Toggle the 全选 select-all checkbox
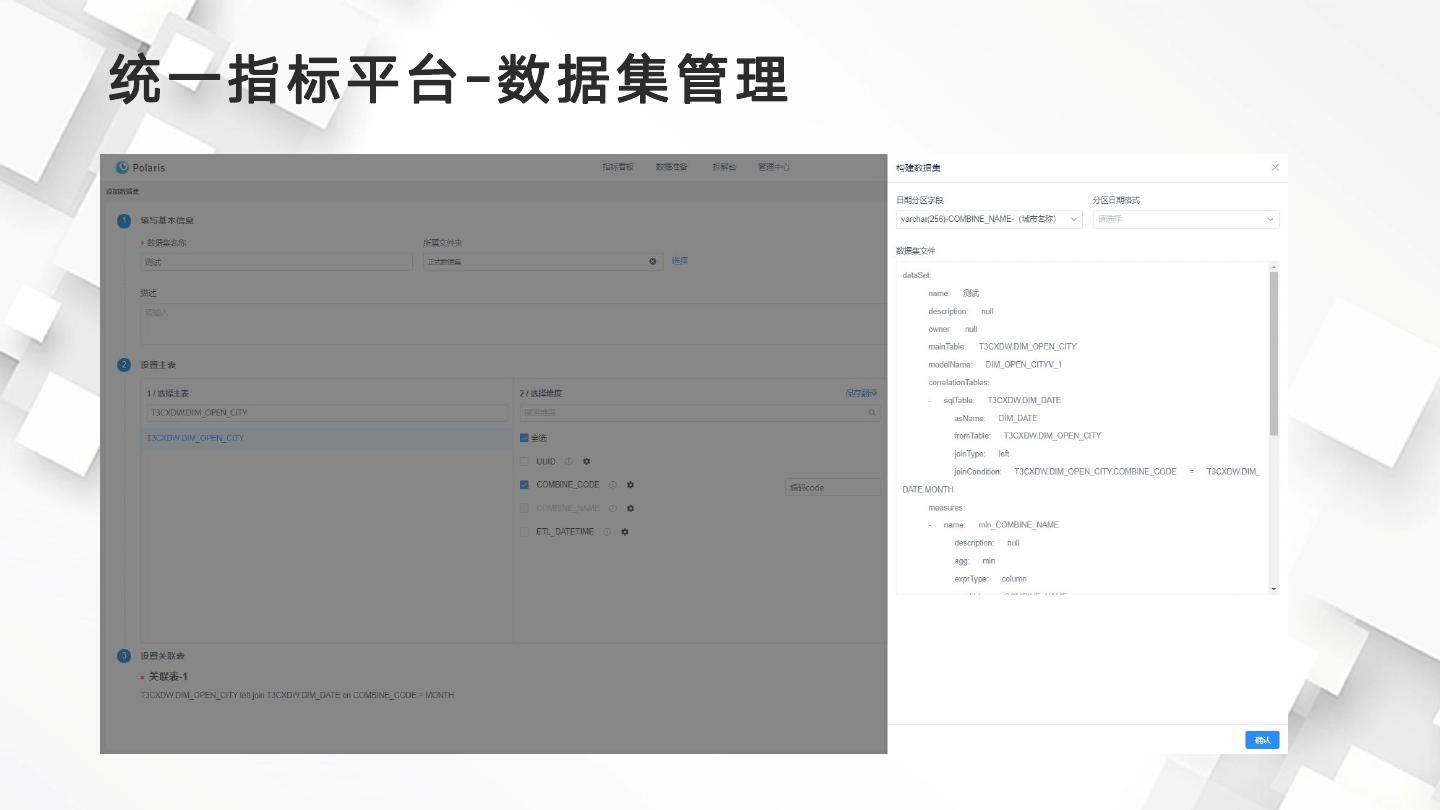Viewport: 1440px width, 810px height. click(x=524, y=438)
